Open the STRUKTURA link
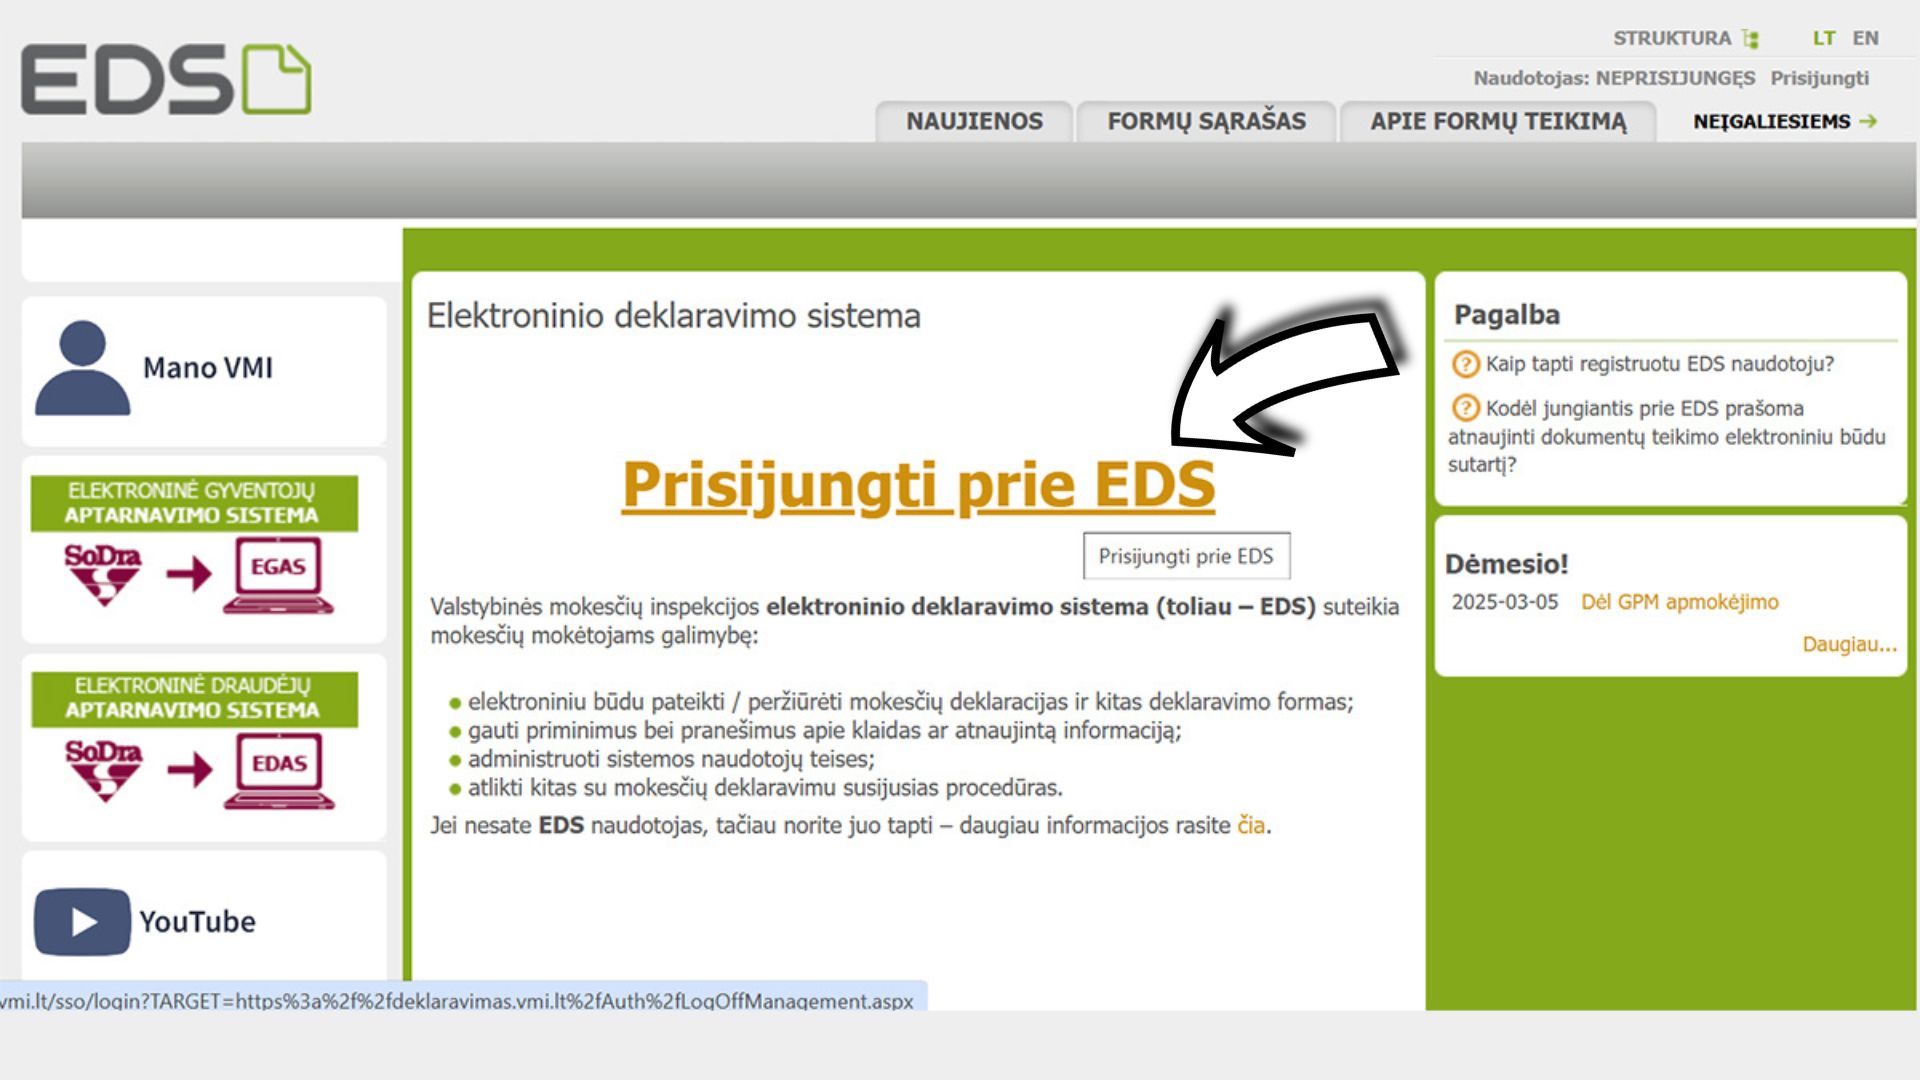 (x=1671, y=38)
